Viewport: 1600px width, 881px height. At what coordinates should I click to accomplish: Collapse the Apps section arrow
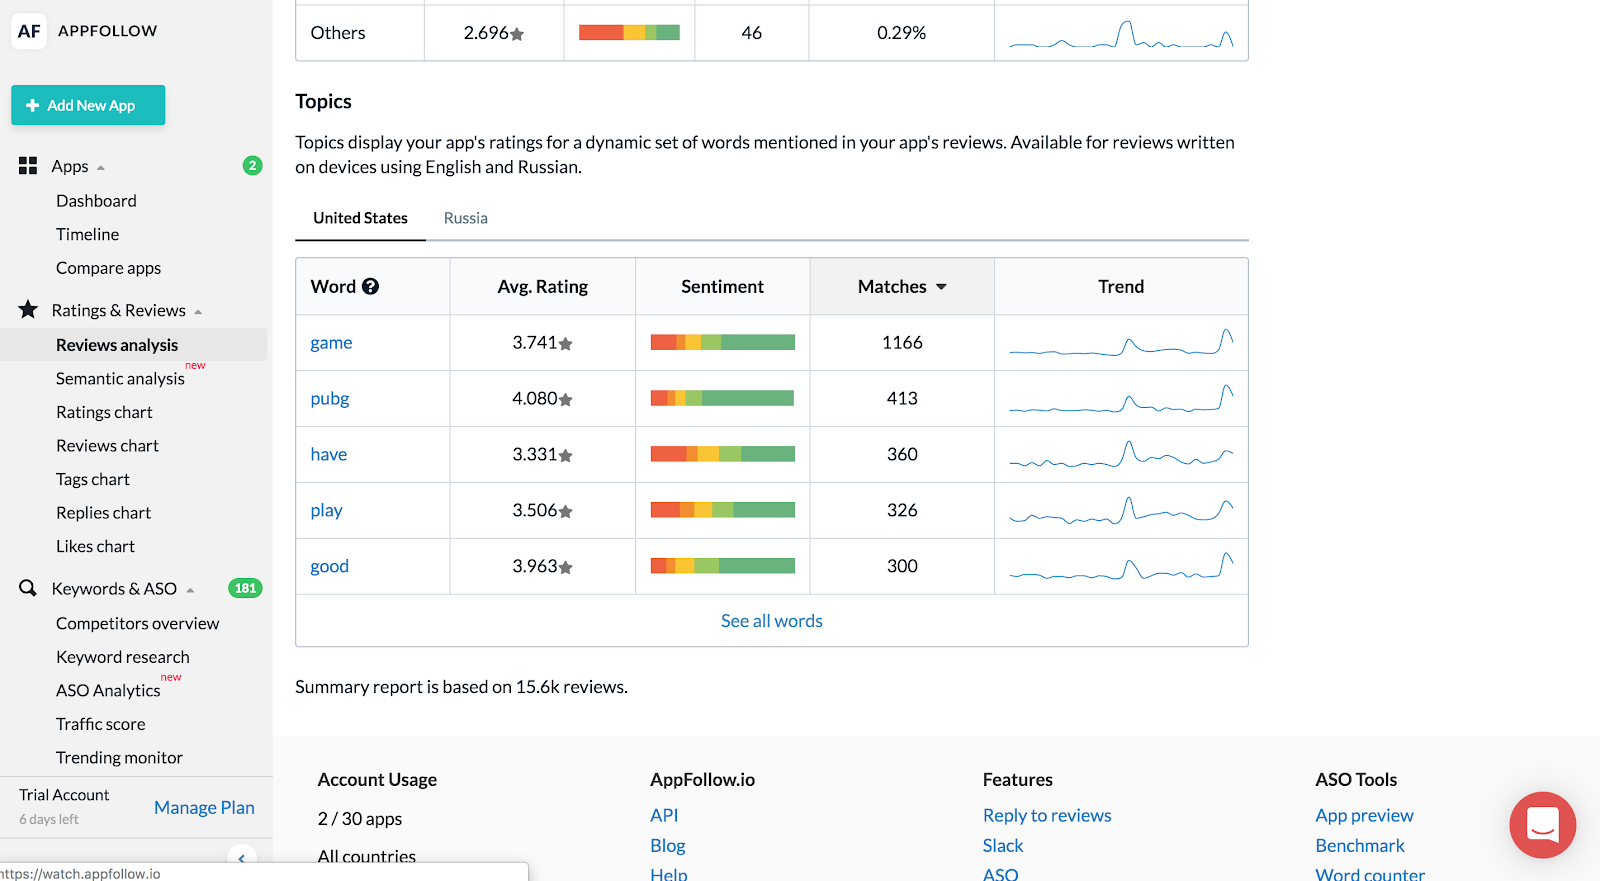[x=101, y=167]
